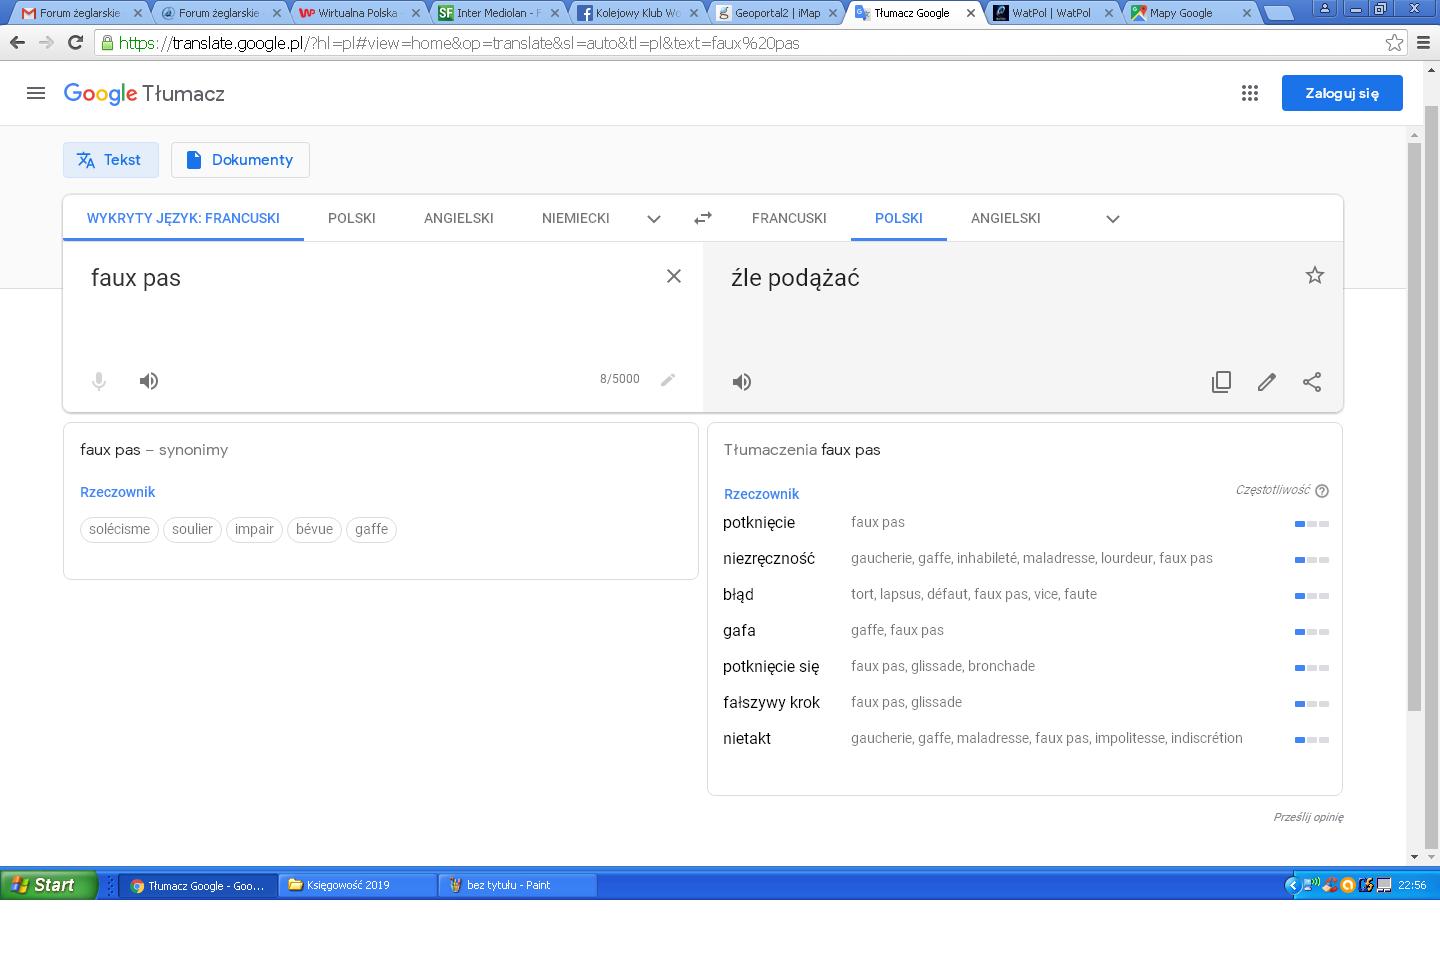Click the synonym chip 'soulier'
Image resolution: width=1440 pixels, height=960 pixels.
[x=192, y=529]
